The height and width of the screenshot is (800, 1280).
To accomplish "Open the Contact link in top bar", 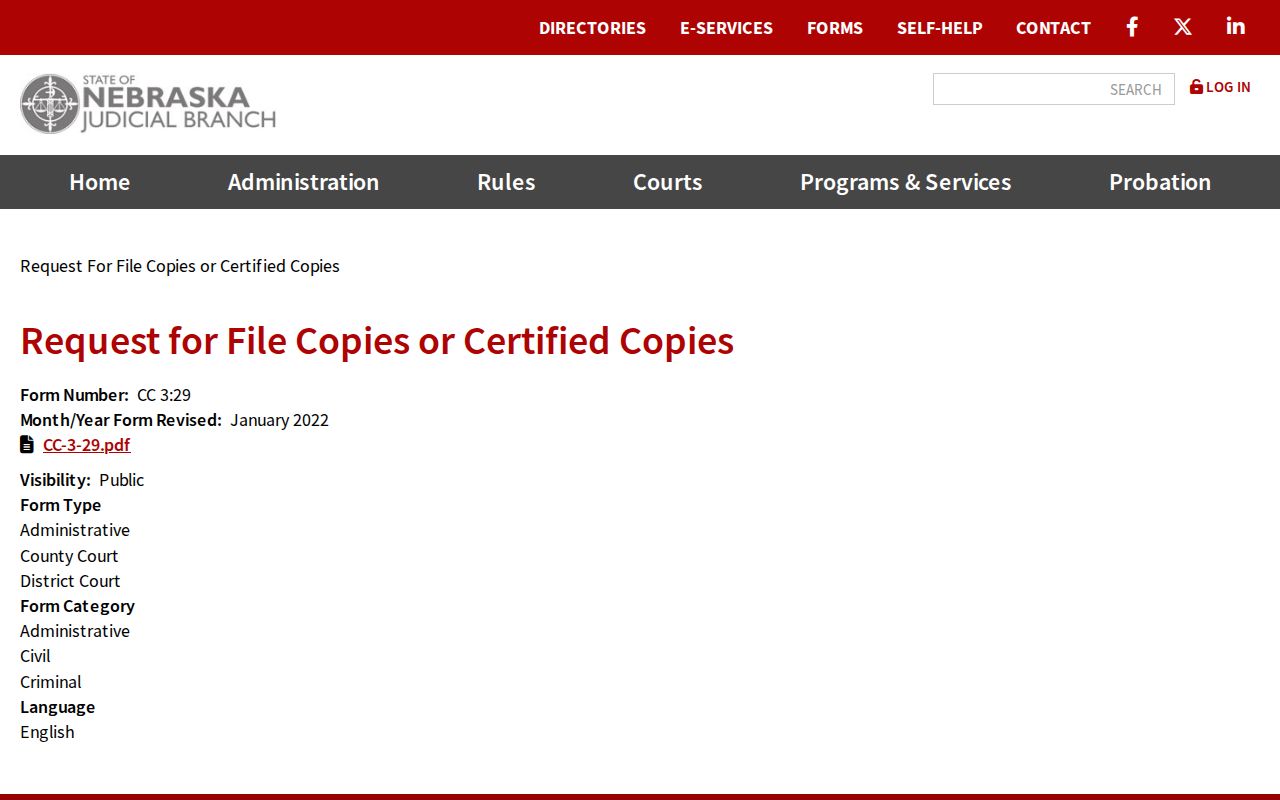I will click(1053, 28).
